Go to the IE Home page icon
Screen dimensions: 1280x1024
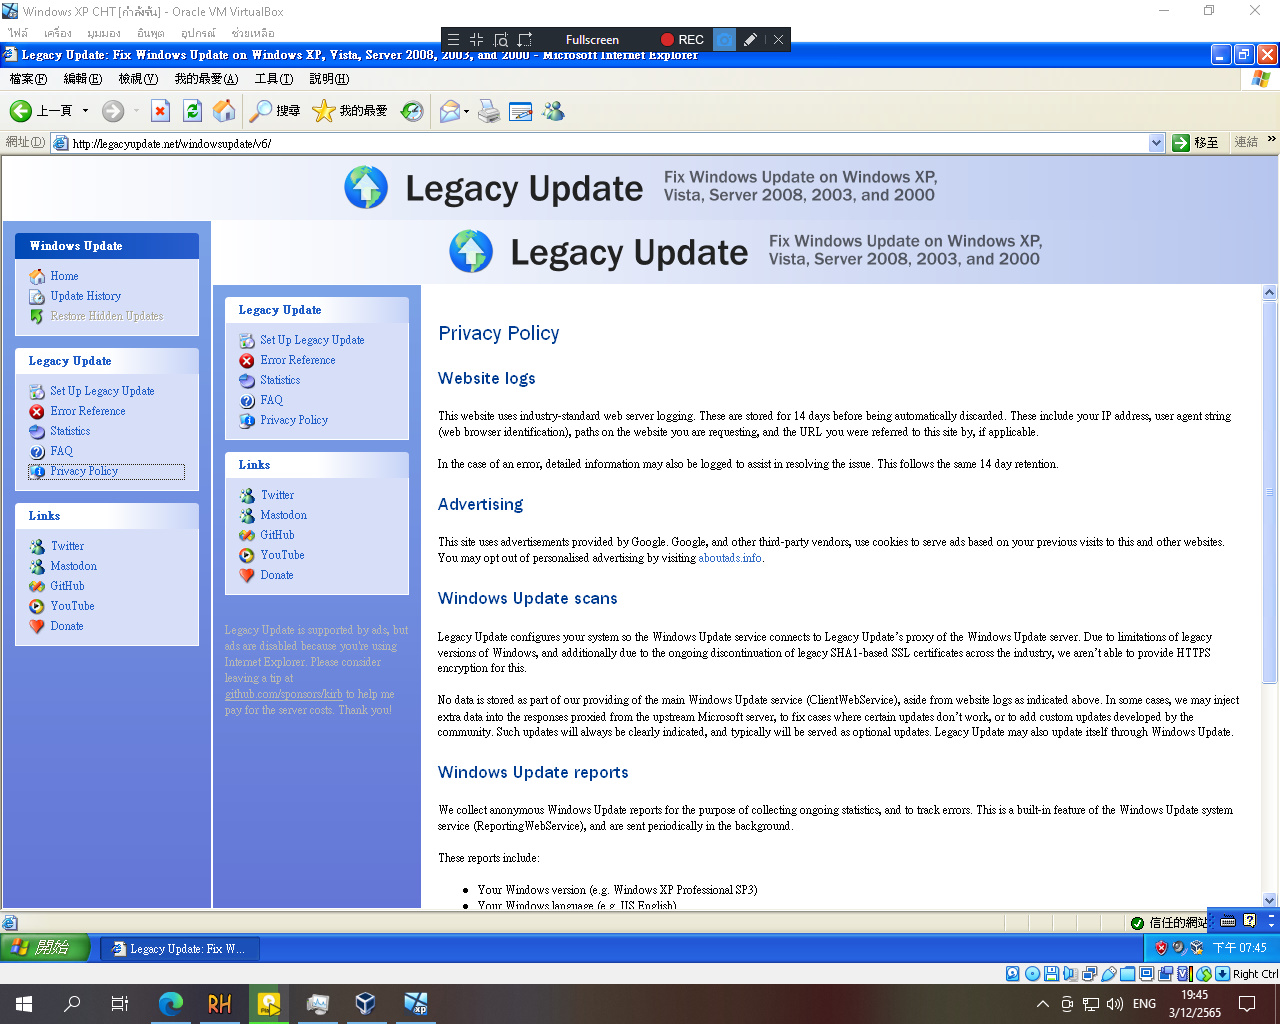pos(225,111)
